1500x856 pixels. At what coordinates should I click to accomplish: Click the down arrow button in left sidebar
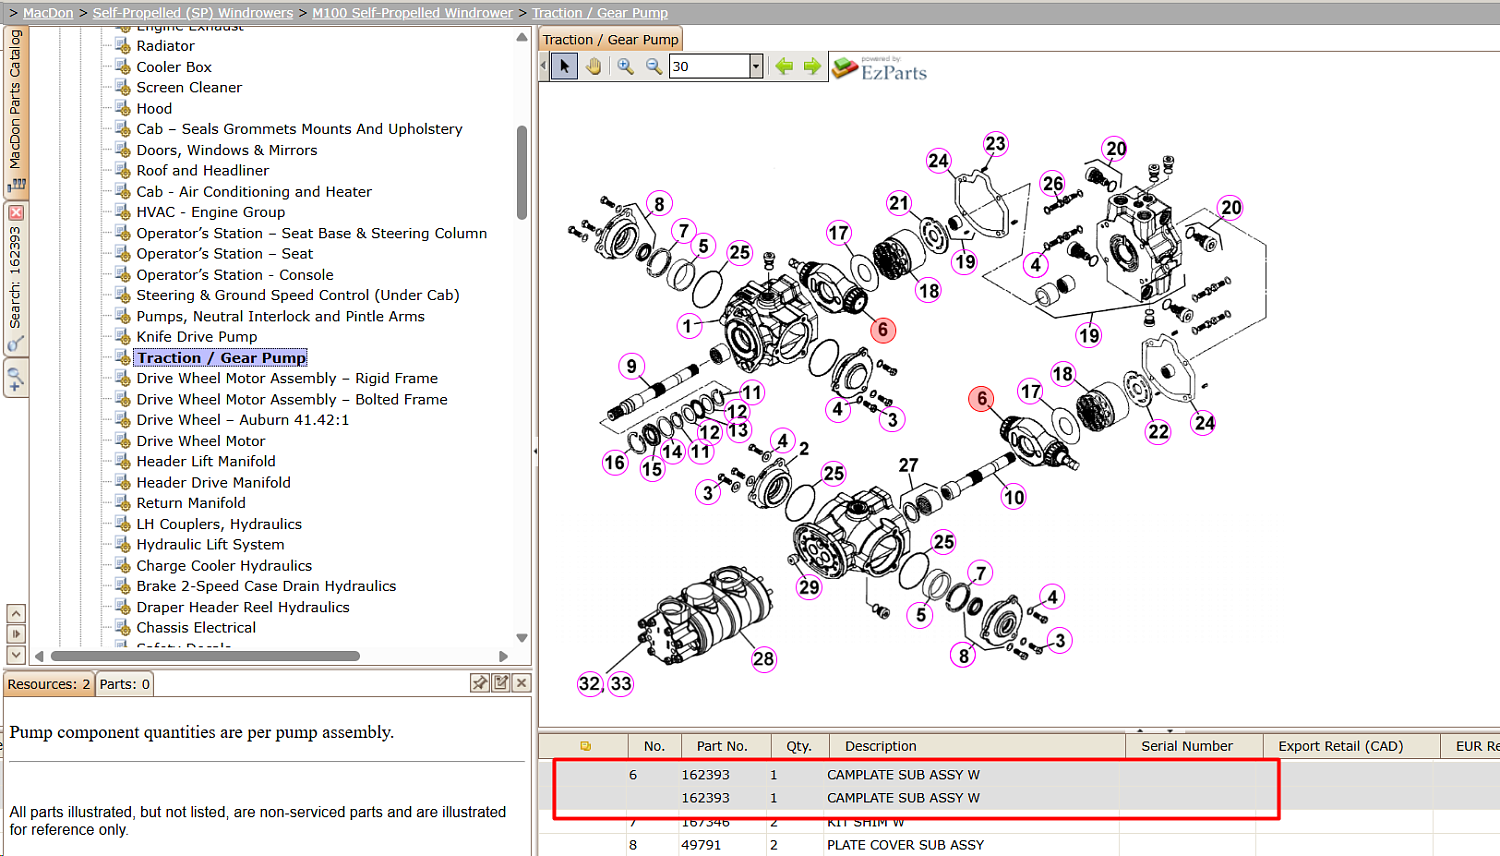[x=16, y=655]
